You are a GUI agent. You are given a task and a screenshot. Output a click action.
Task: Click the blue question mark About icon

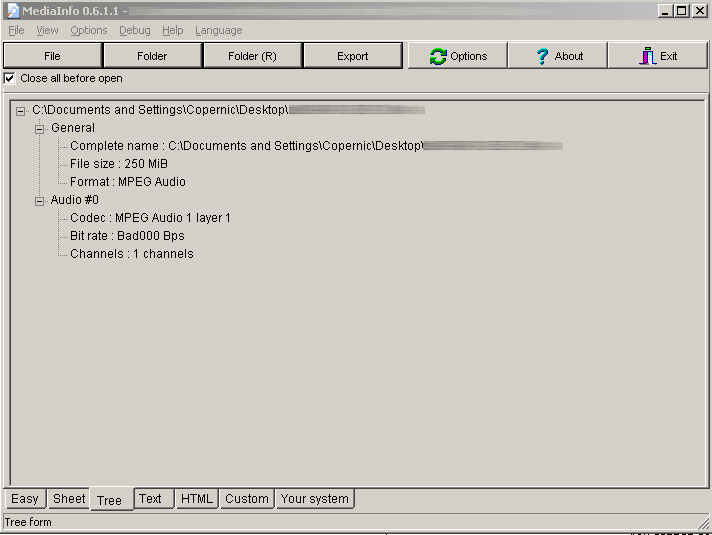[x=542, y=56]
